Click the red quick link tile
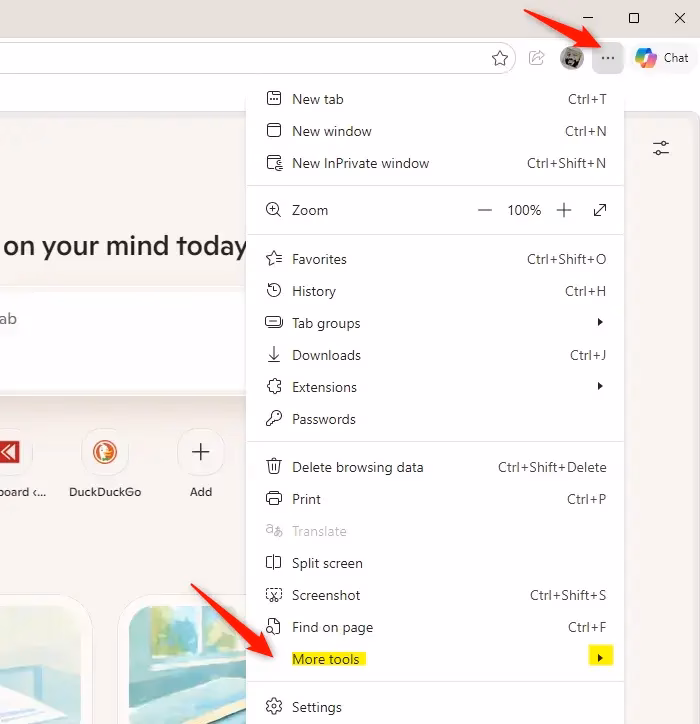The width and height of the screenshot is (700, 724). (x=10, y=452)
